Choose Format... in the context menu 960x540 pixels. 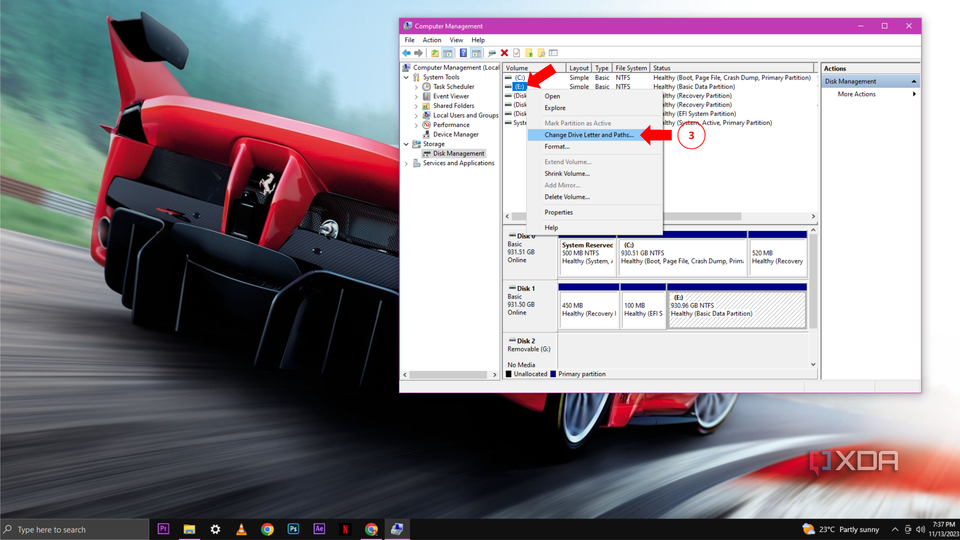(594, 146)
